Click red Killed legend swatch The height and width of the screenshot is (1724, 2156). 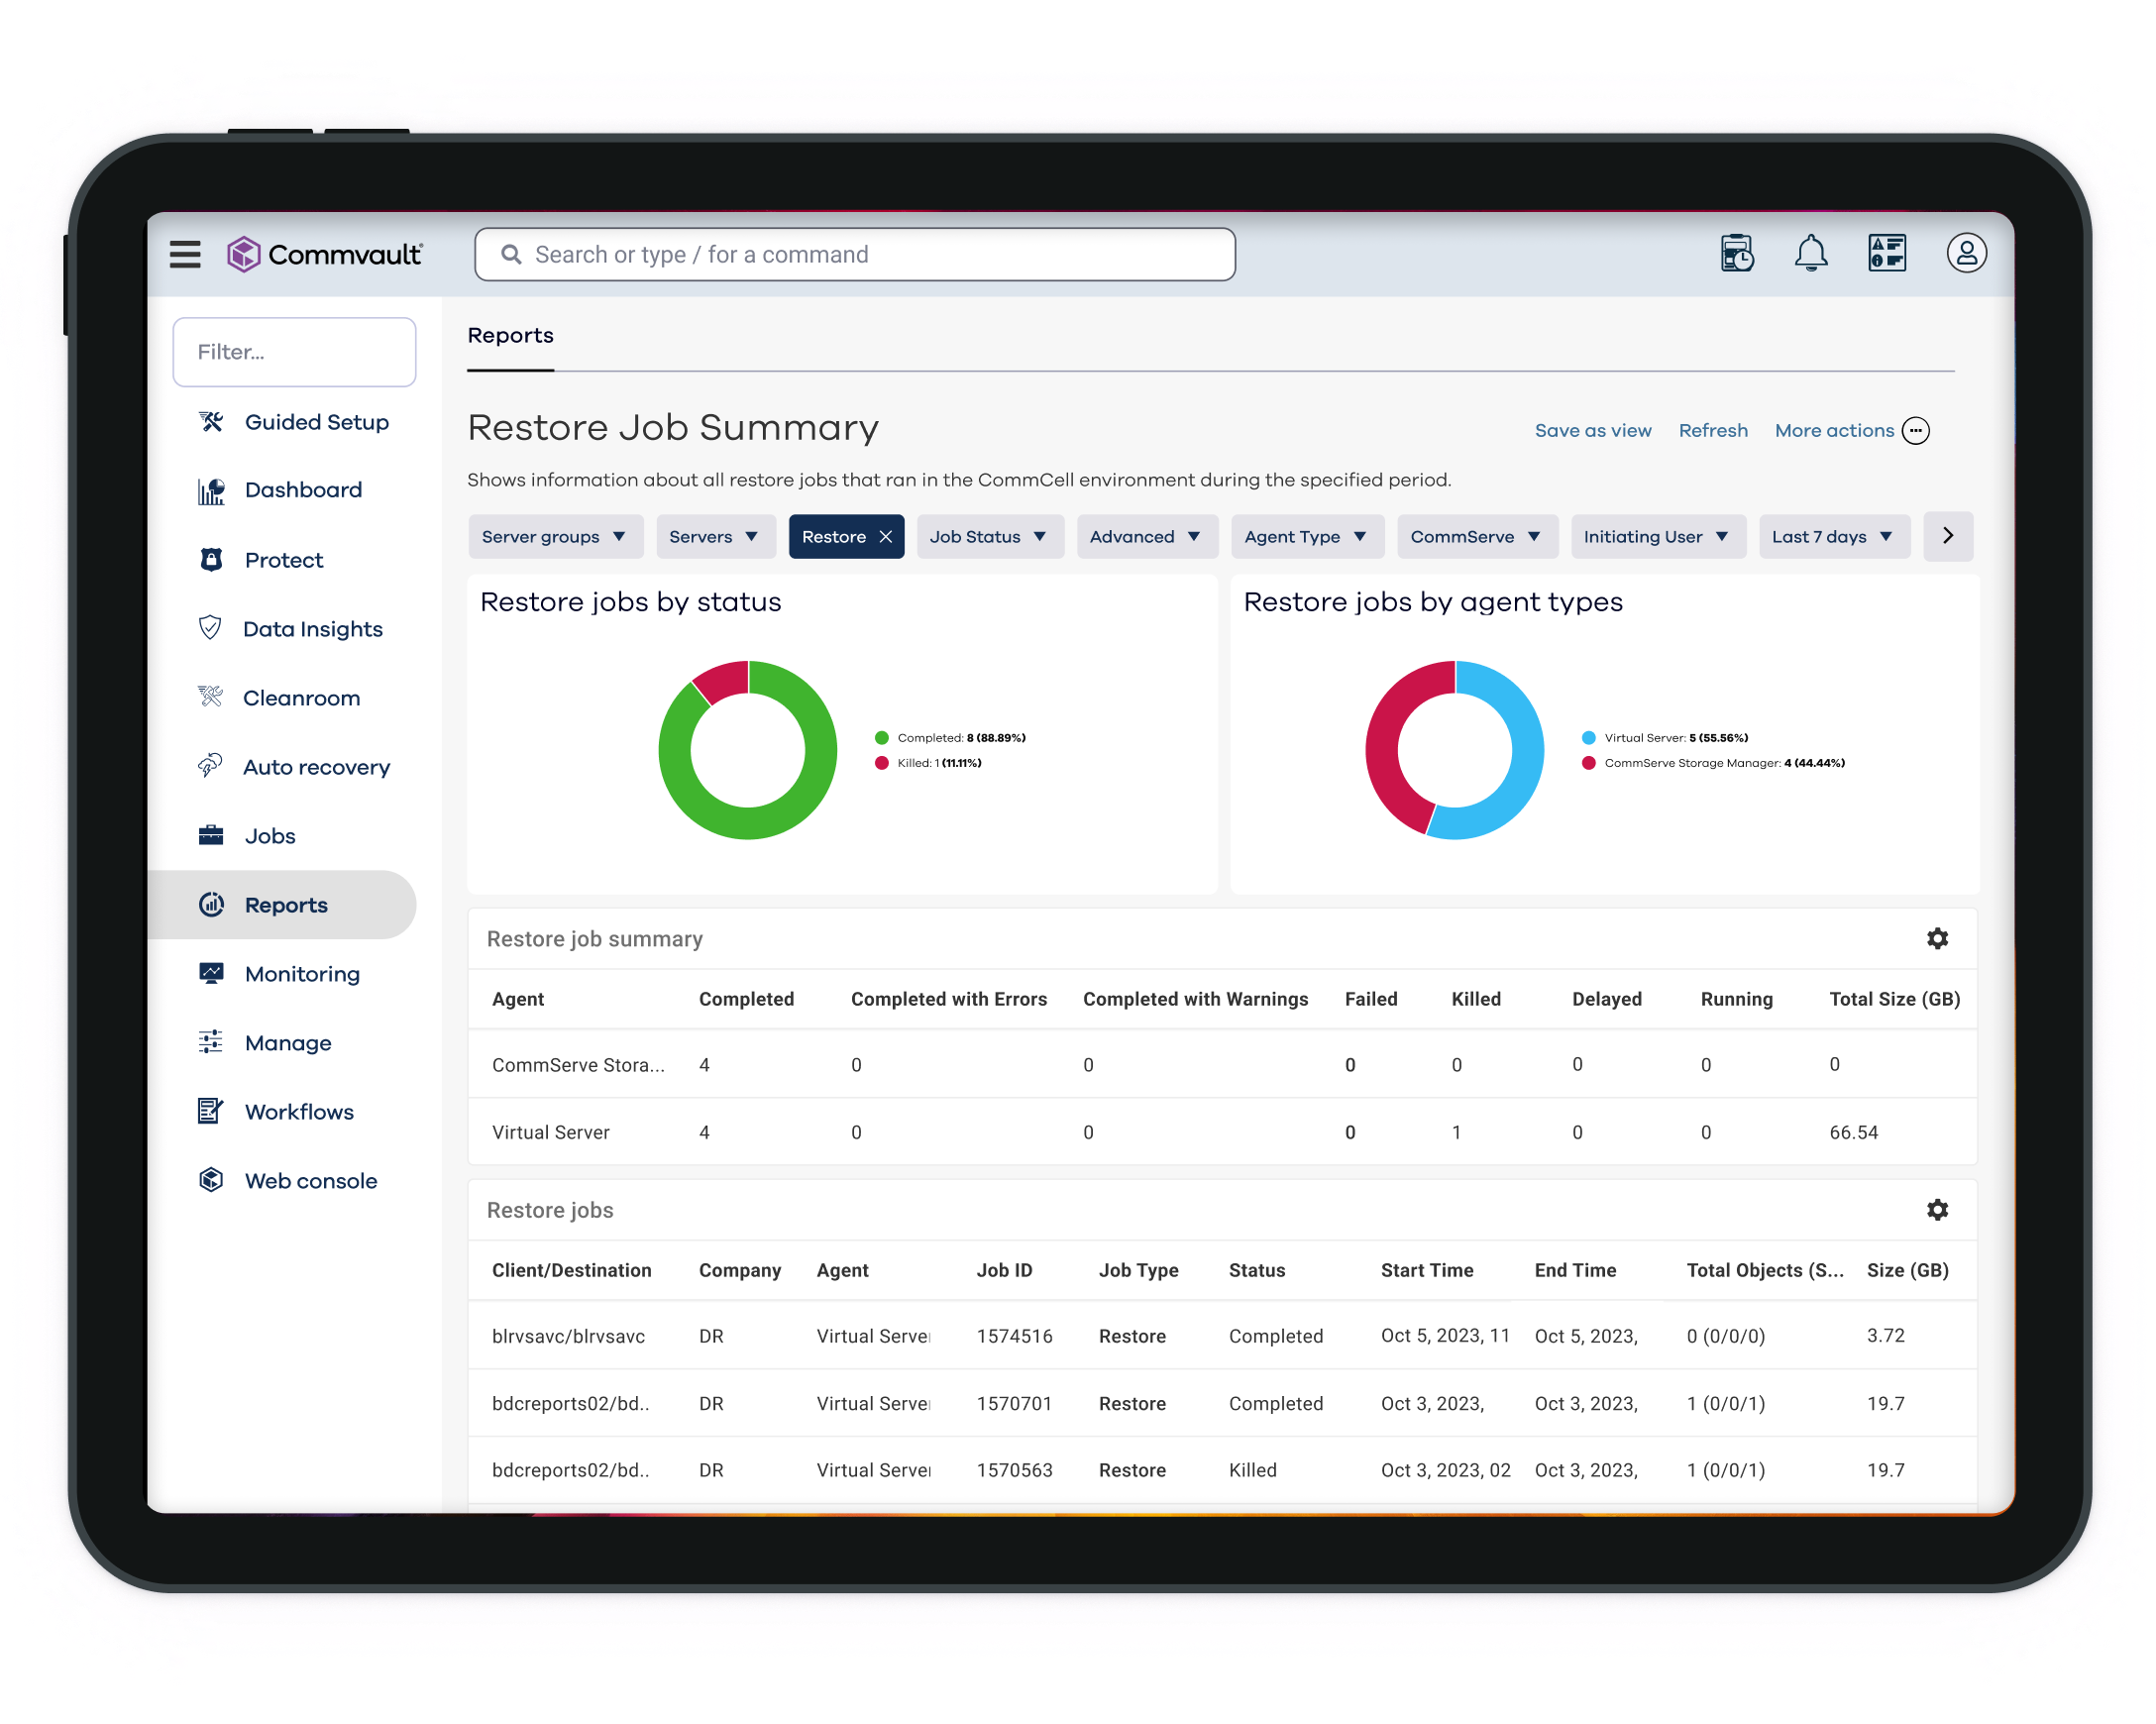click(x=882, y=763)
